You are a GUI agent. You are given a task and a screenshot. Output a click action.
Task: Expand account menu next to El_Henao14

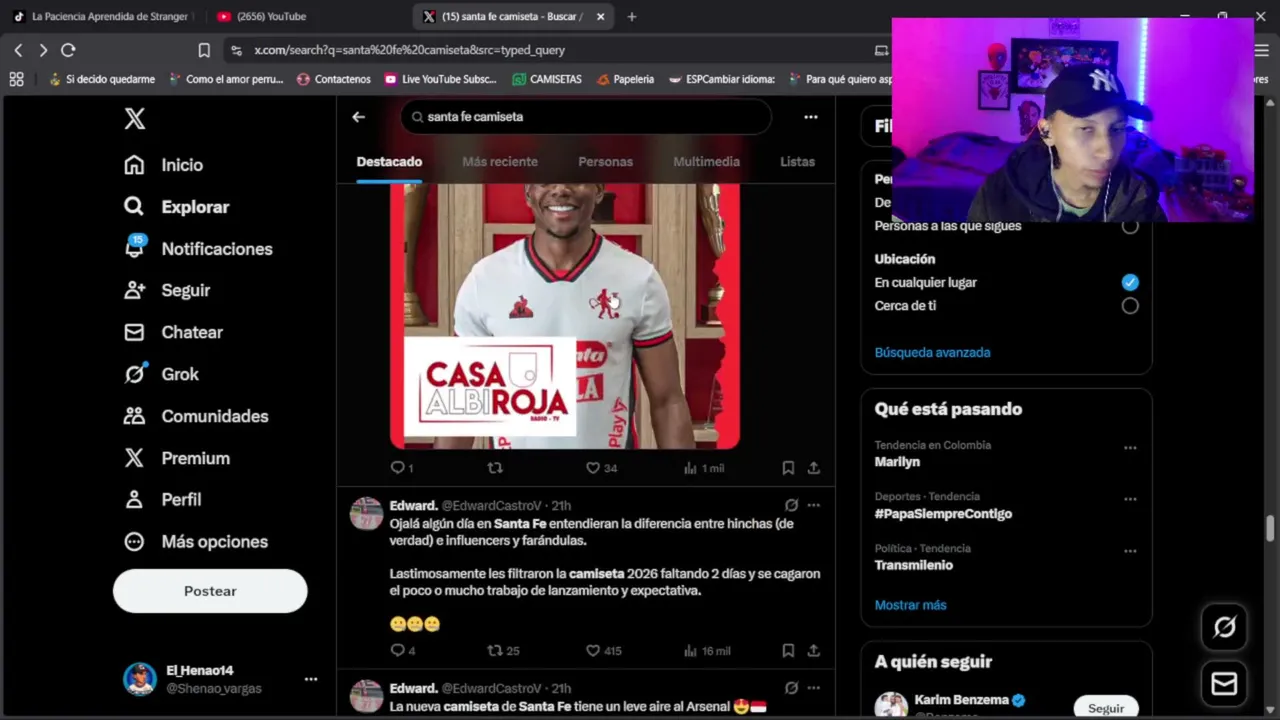(311, 679)
